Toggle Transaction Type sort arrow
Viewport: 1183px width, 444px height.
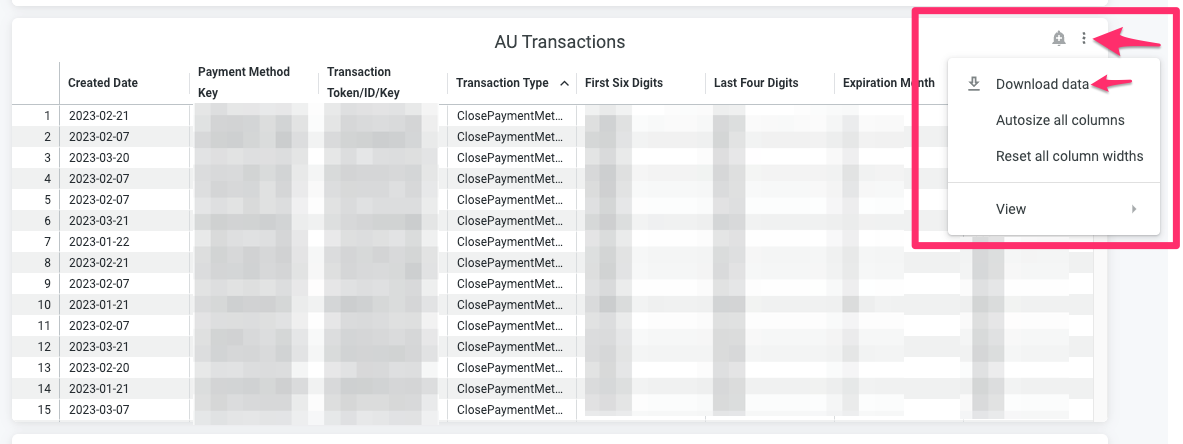564,83
